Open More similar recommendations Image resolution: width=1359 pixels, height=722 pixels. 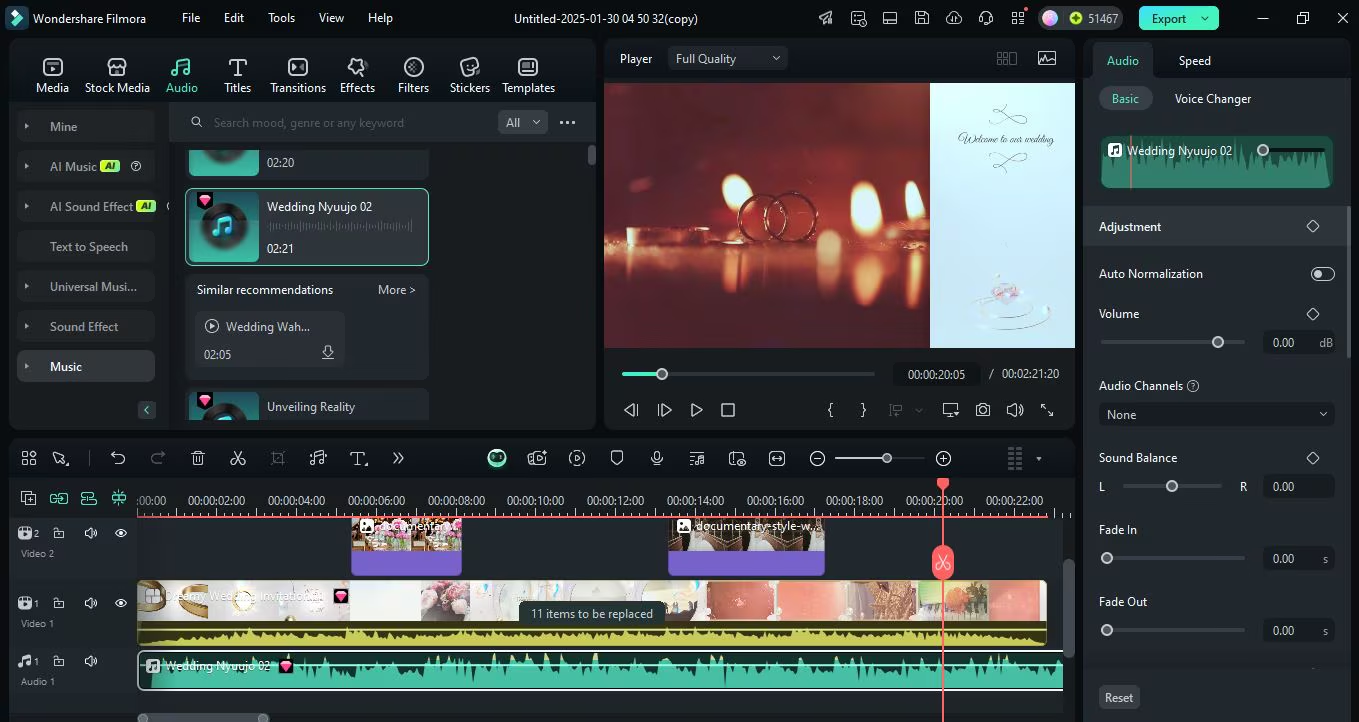(x=396, y=290)
